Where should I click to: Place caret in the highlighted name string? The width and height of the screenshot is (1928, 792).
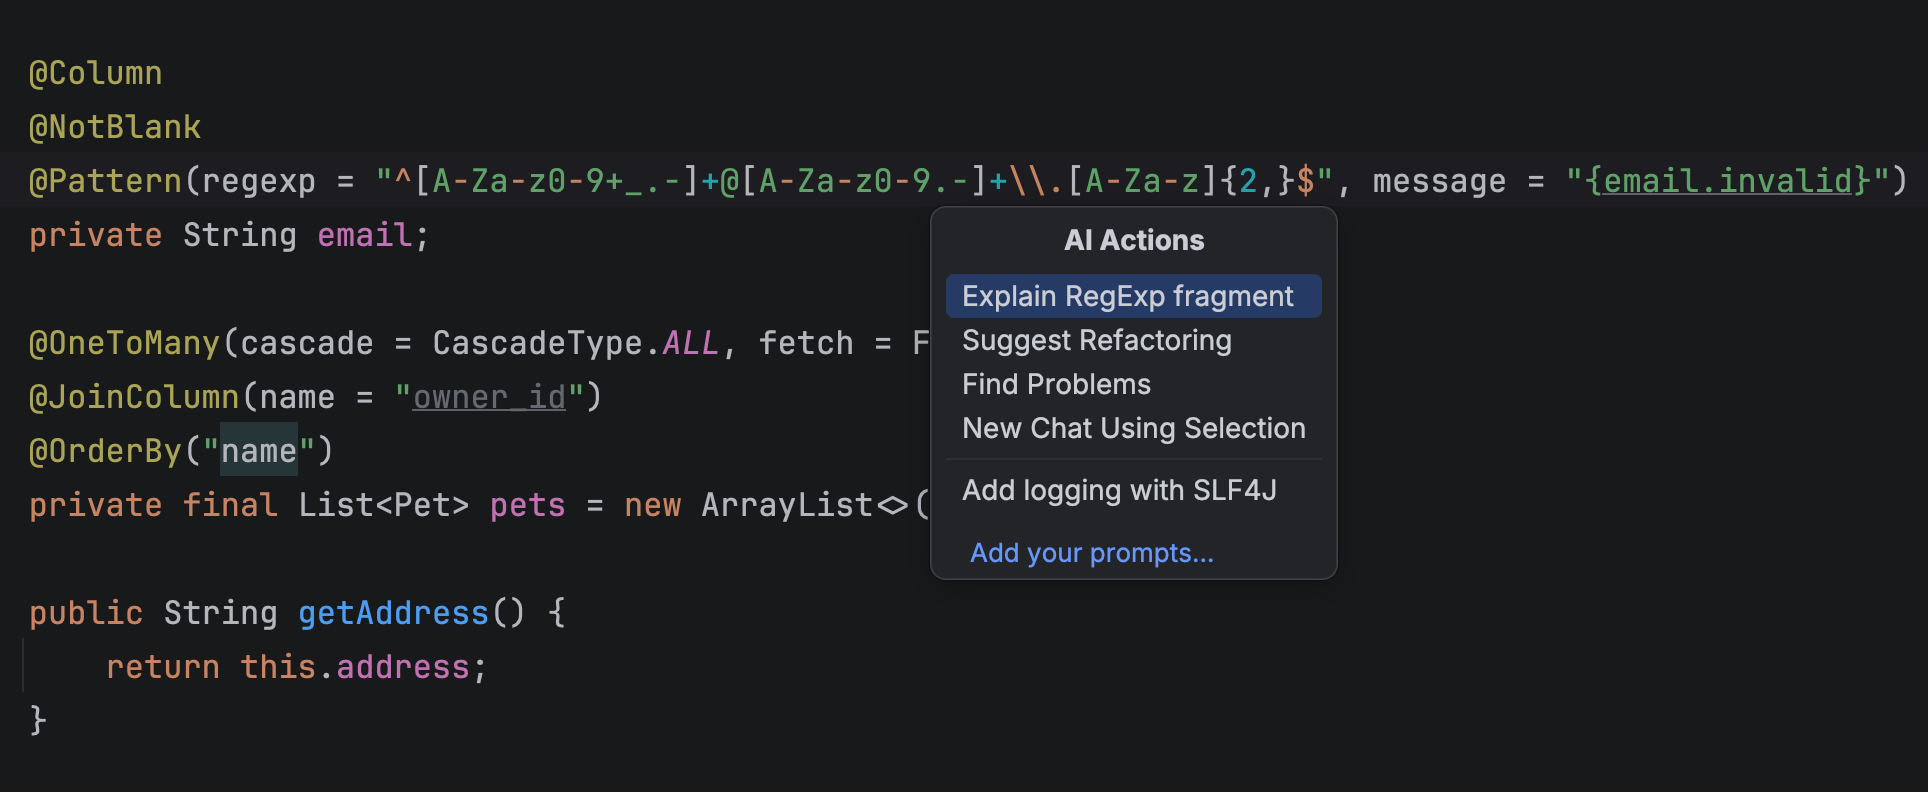[x=259, y=451]
